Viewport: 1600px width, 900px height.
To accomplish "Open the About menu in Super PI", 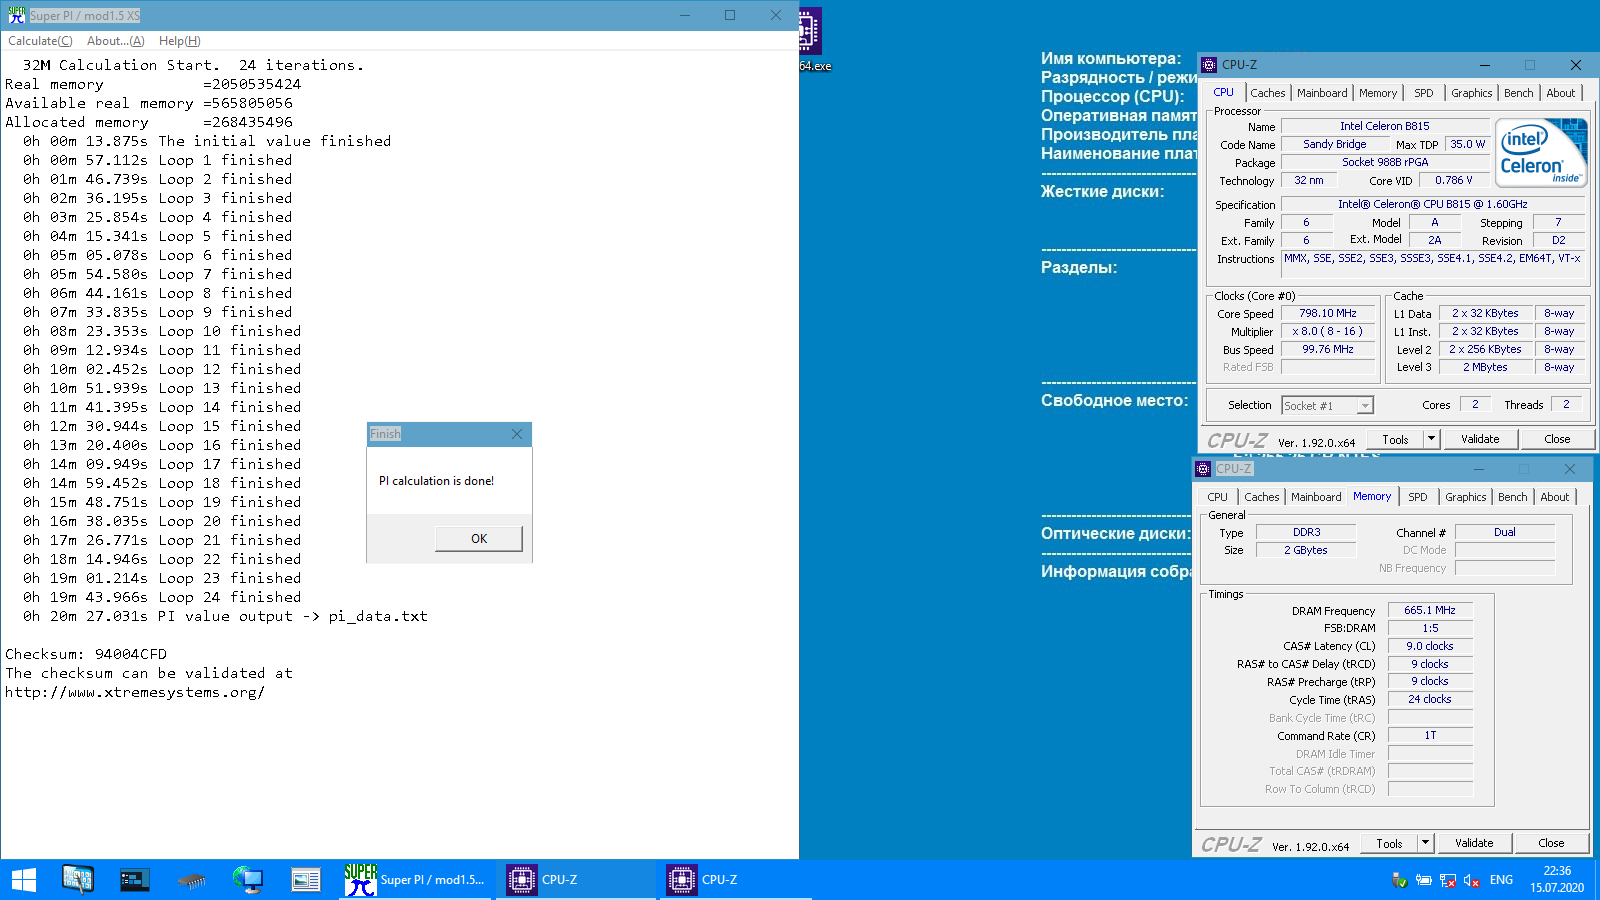I will [x=116, y=41].
